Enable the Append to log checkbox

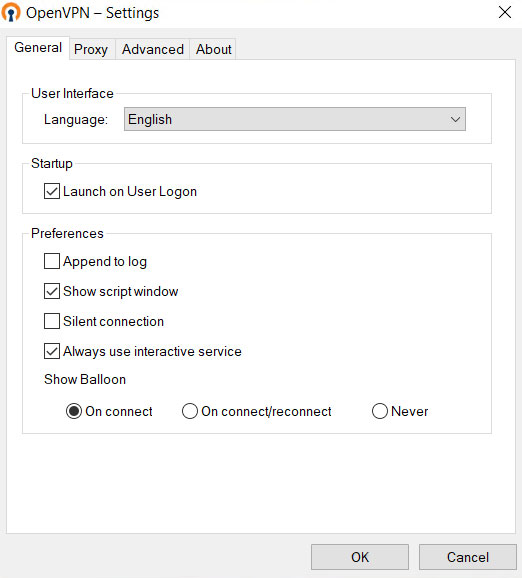pyautogui.click(x=52, y=261)
